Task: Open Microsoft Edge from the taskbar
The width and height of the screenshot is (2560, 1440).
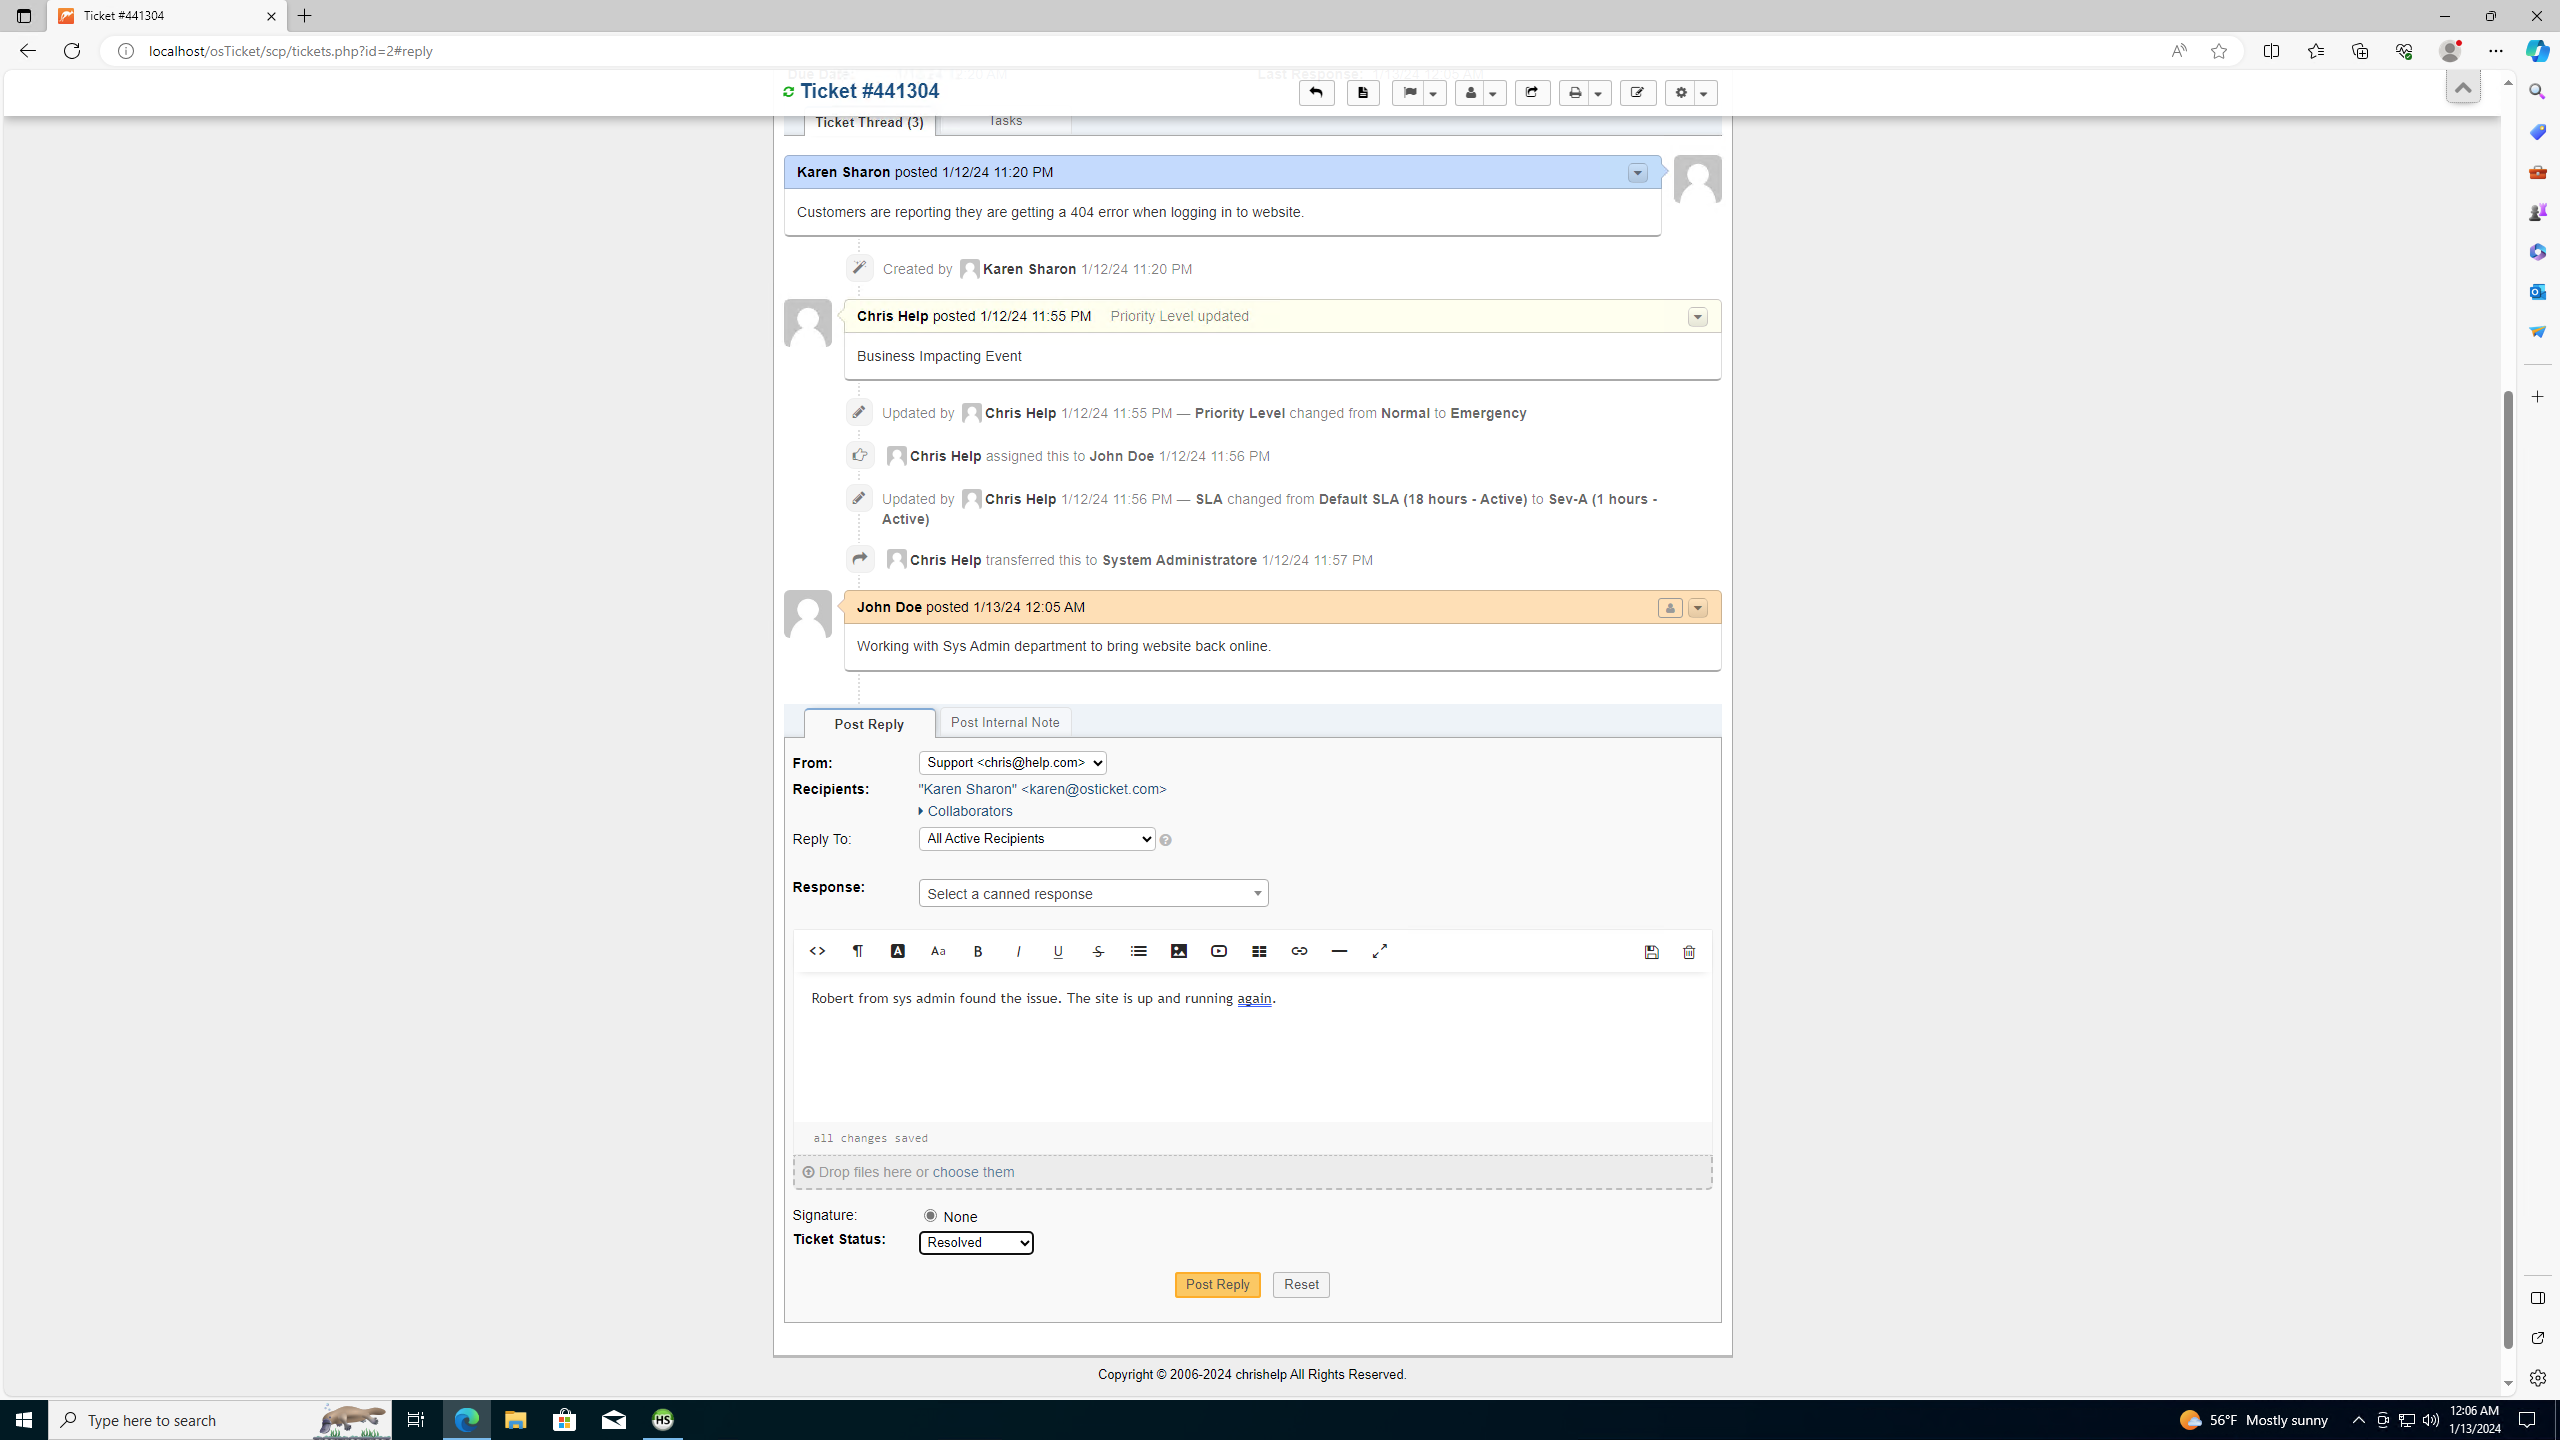Action: pos(466,1419)
